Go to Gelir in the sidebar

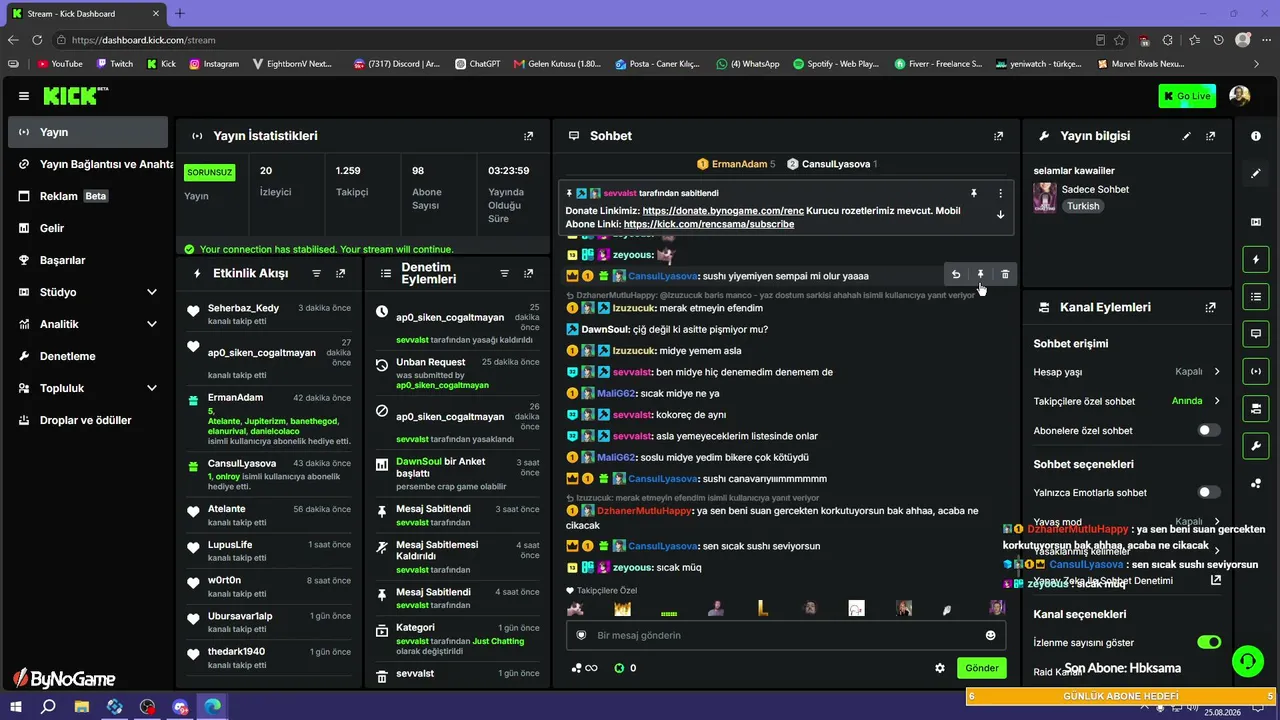(x=88, y=228)
